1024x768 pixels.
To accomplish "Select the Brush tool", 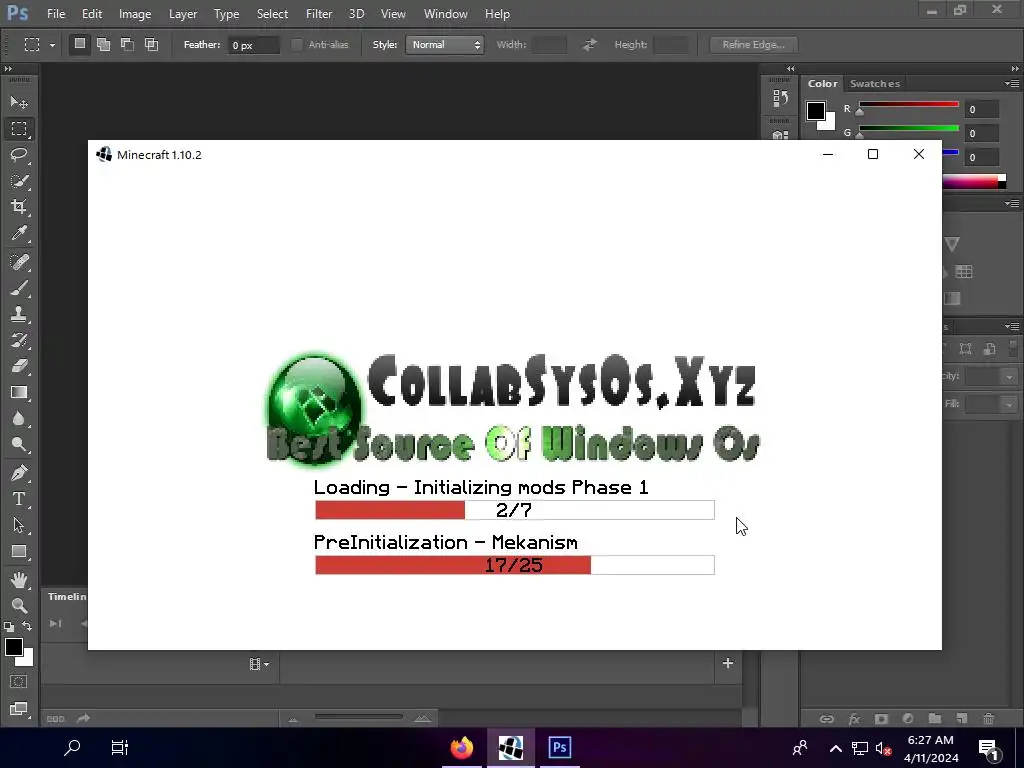I will tap(19, 288).
